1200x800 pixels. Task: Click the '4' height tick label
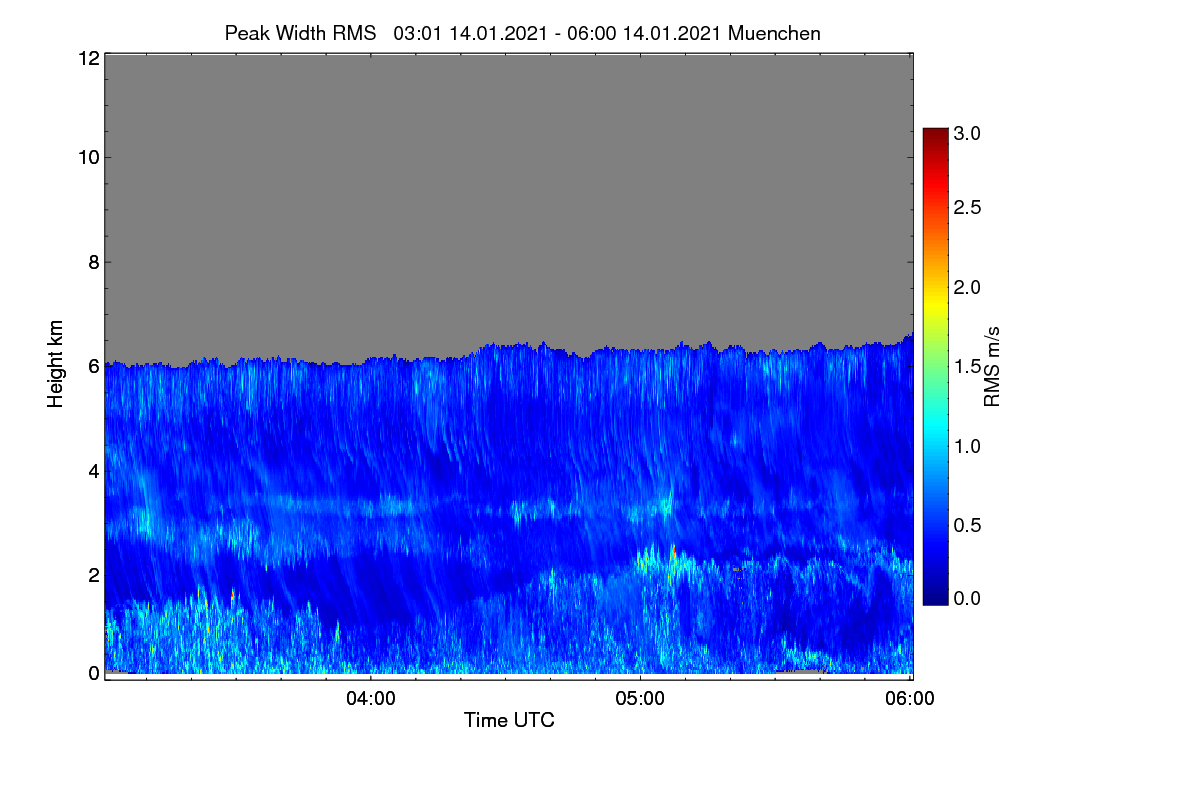click(x=93, y=470)
